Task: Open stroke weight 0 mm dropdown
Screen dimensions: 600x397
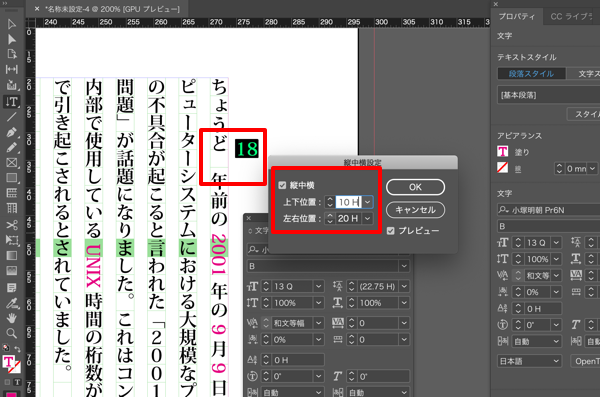Action: click(592, 168)
